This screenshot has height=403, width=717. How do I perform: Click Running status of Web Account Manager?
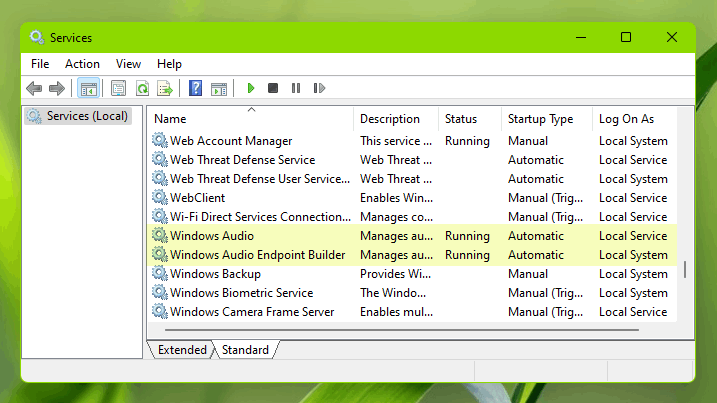click(467, 141)
